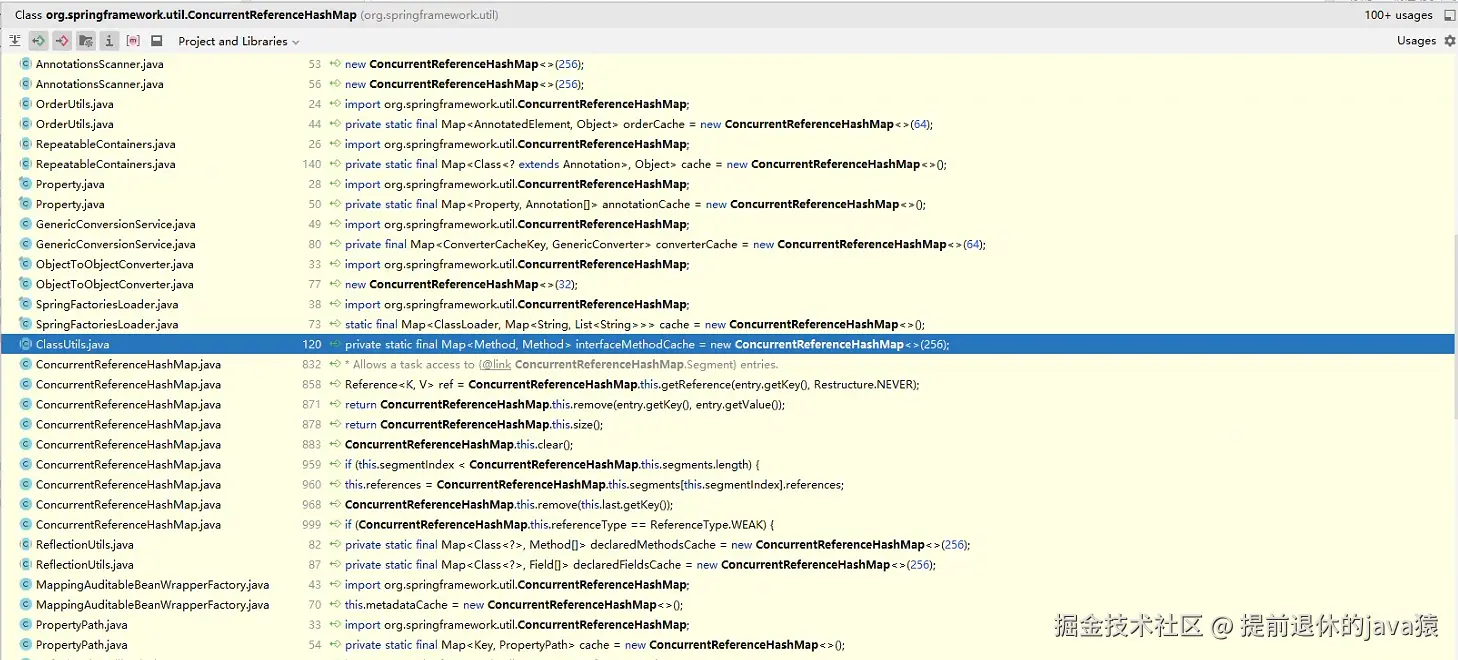The height and width of the screenshot is (660, 1458).
Task: Click the ConcurrentReferenceHashMap class title header
Action: pos(256,15)
